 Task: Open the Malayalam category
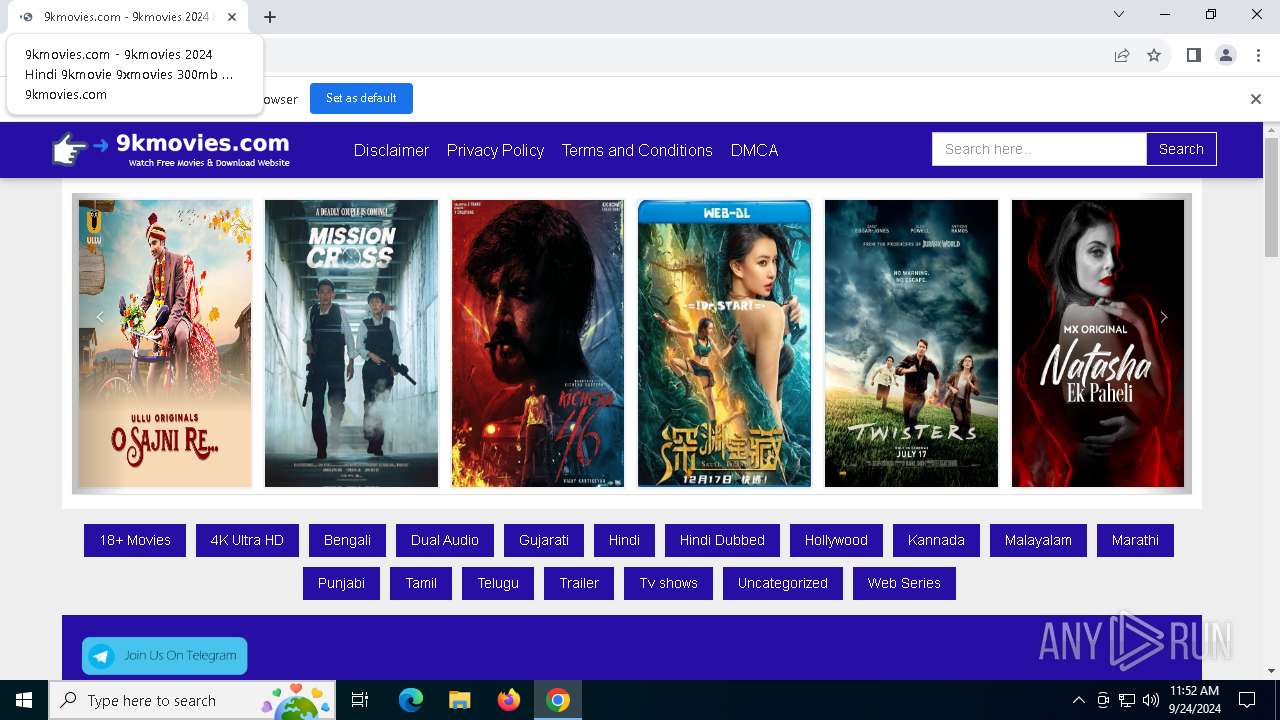tap(1038, 540)
